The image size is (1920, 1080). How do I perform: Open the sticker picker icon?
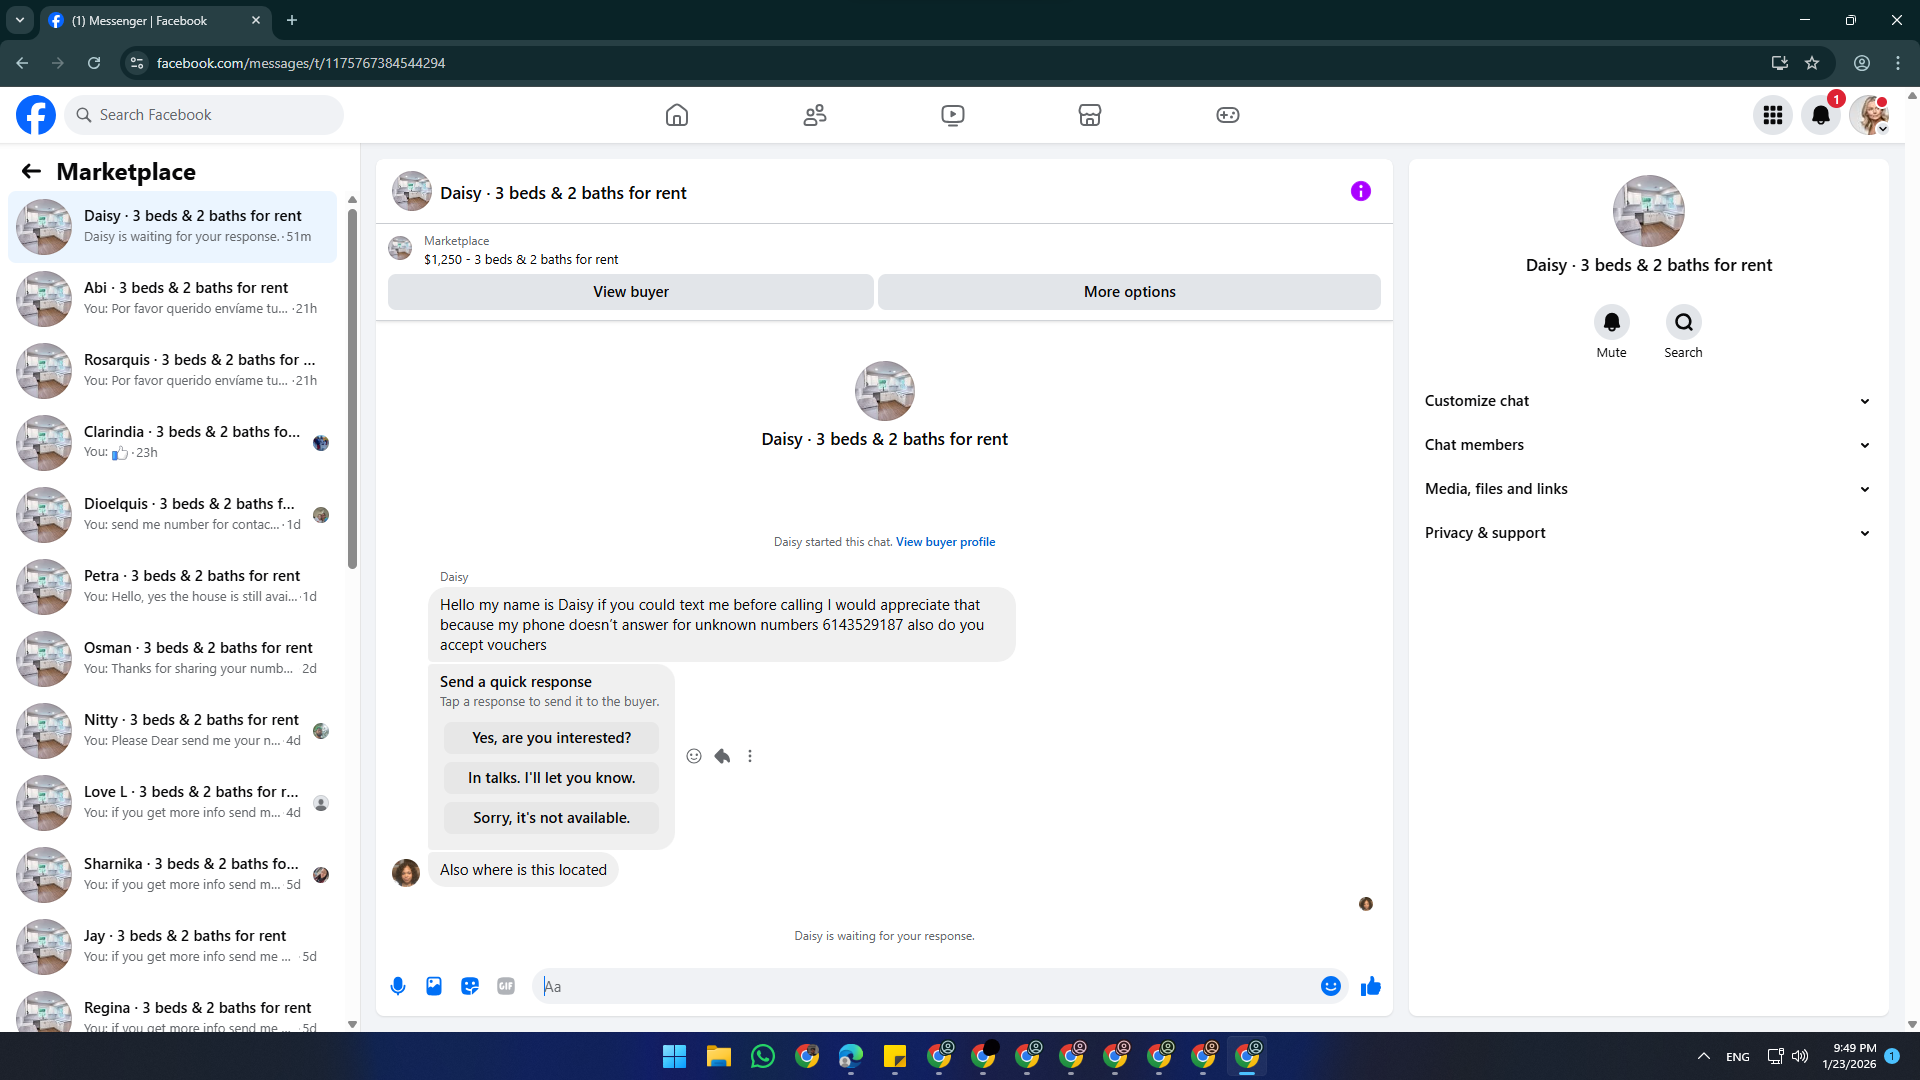pos(470,986)
